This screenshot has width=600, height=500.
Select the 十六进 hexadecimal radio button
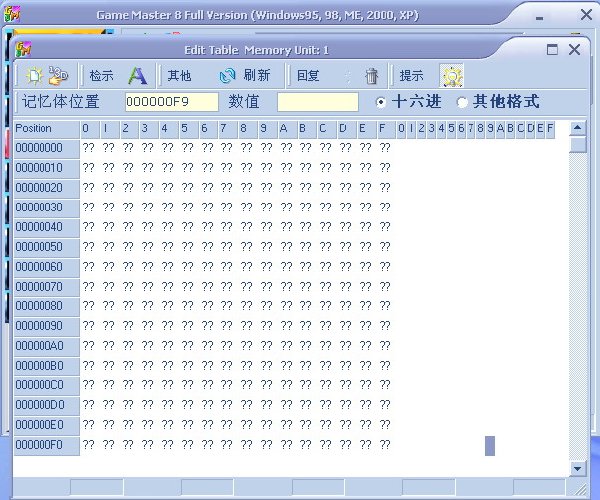point(381,102)
